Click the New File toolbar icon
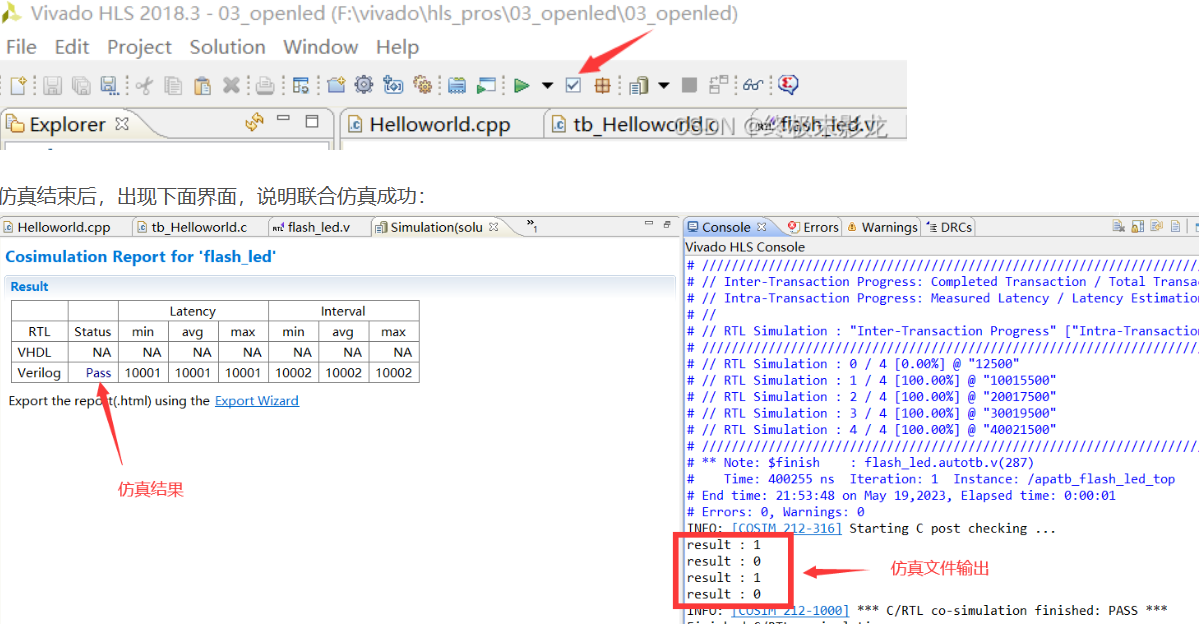The width and height of the screenshot is (1201, 624). click(x=20, y=85)
